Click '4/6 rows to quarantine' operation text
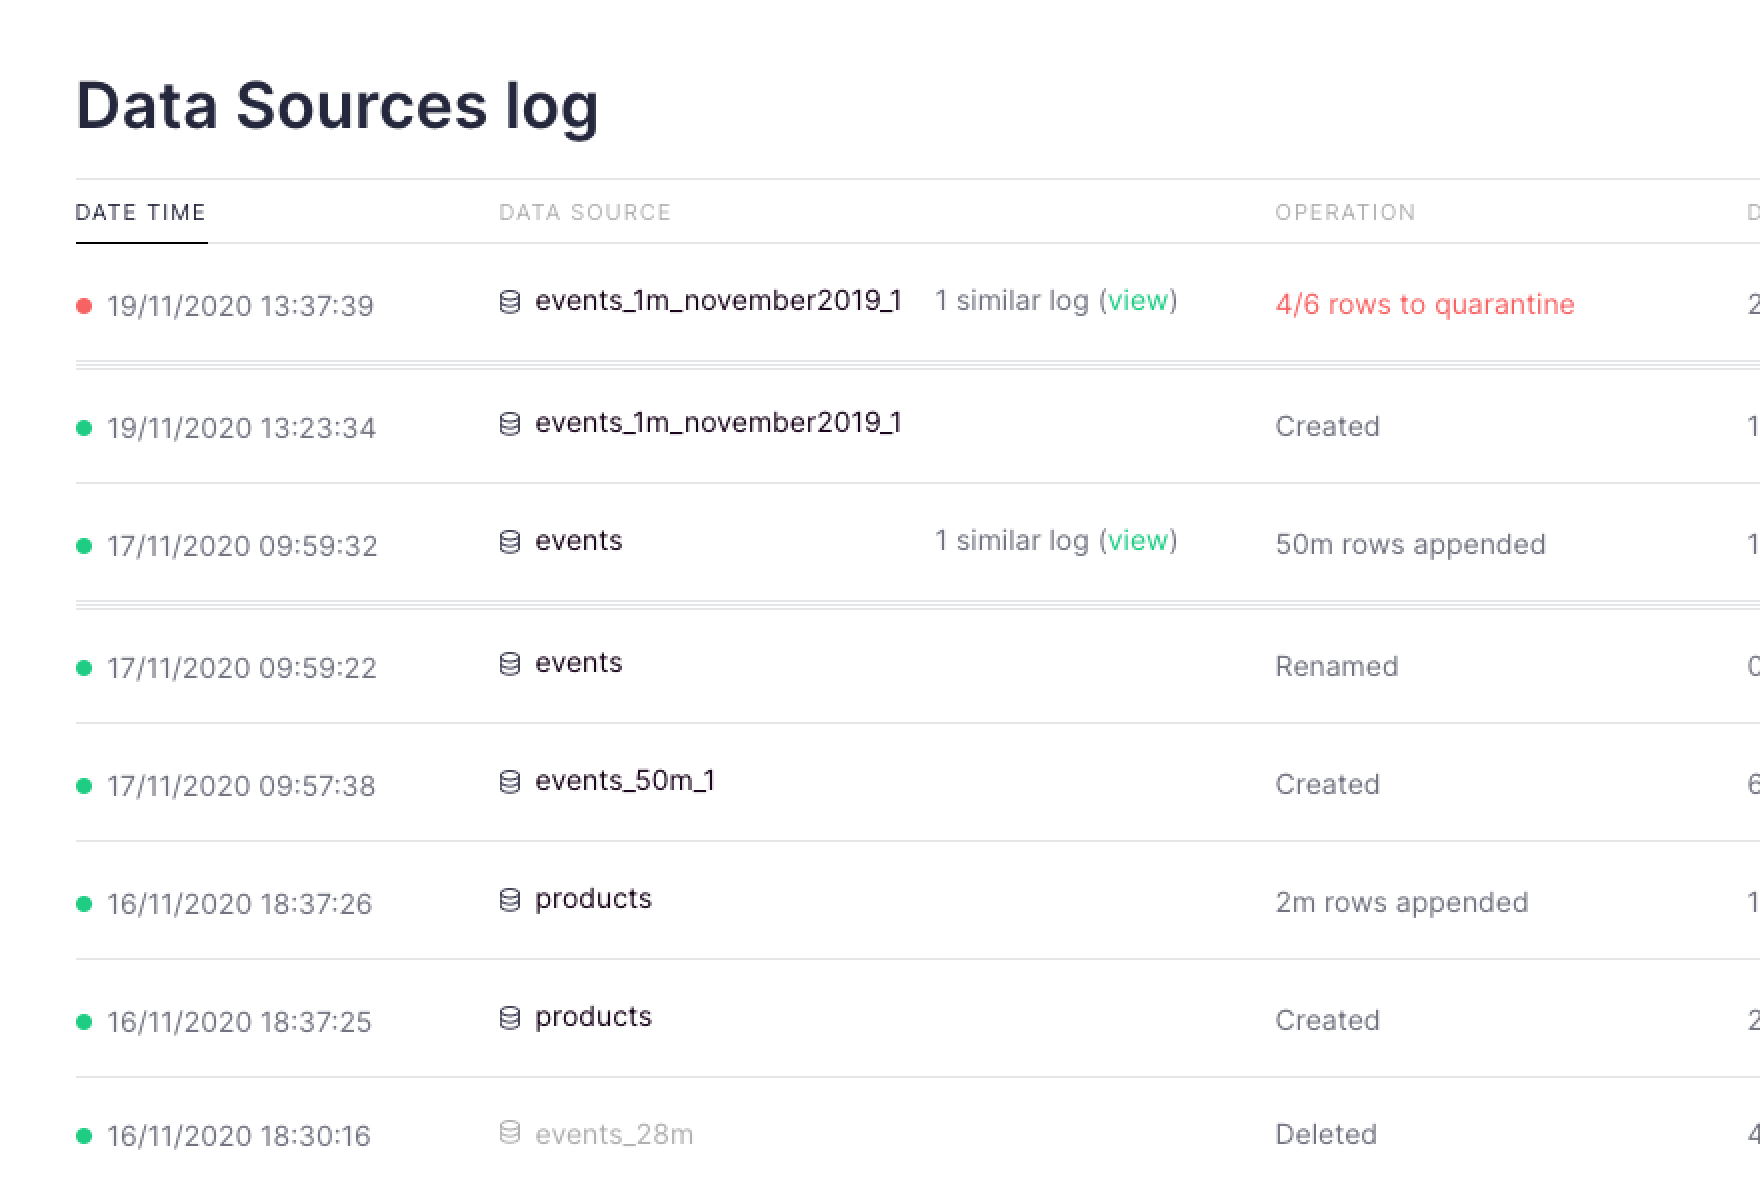The height and width of the screenshot is (1188, 1760). tap(1425, 305)
